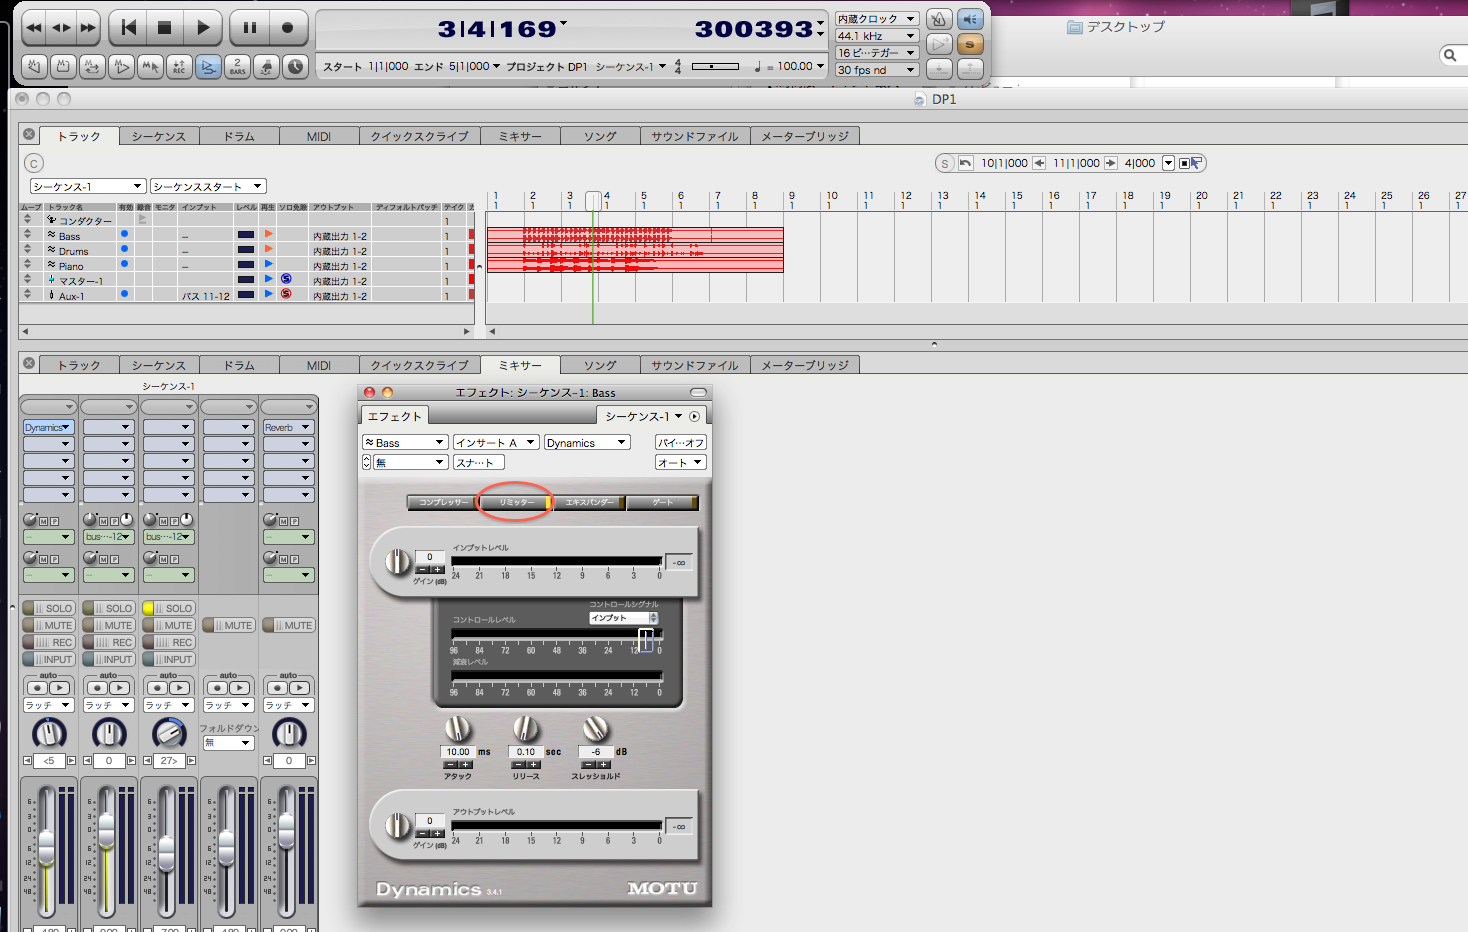Select the ゲート mode button
This screenshot has width=1468, height=932.
pos(662,502)
